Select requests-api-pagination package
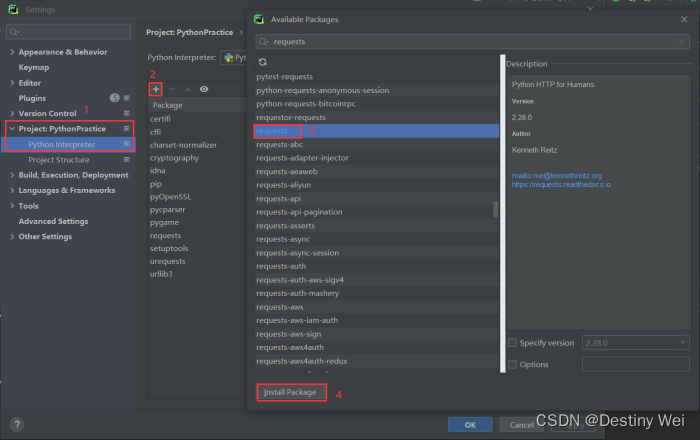The height and width of the screenshot is (440, 700). [377, 212]
